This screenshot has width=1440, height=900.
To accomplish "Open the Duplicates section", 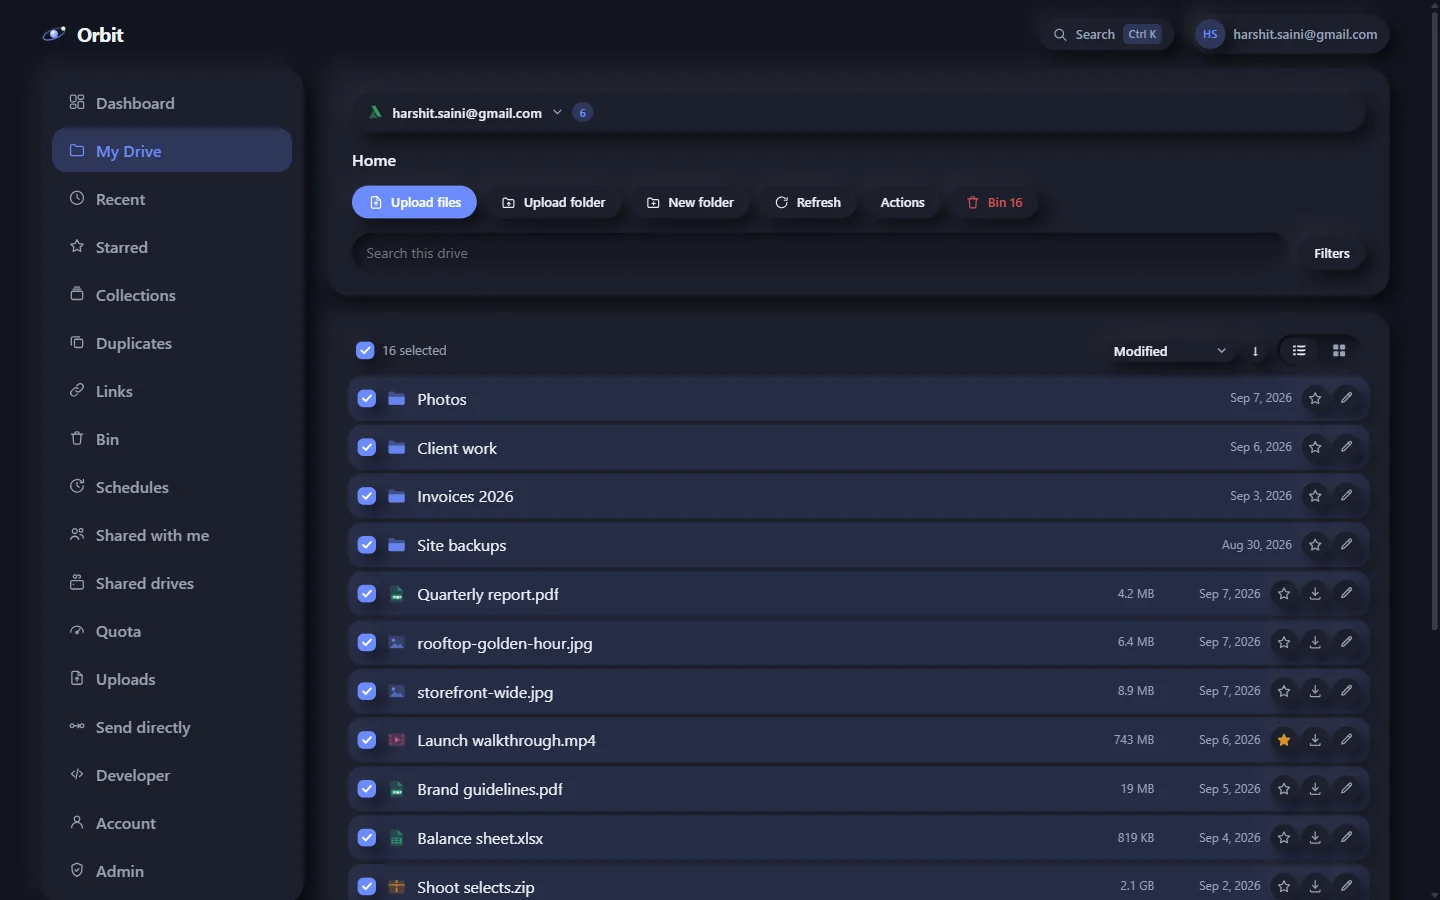I will [172, 343].
